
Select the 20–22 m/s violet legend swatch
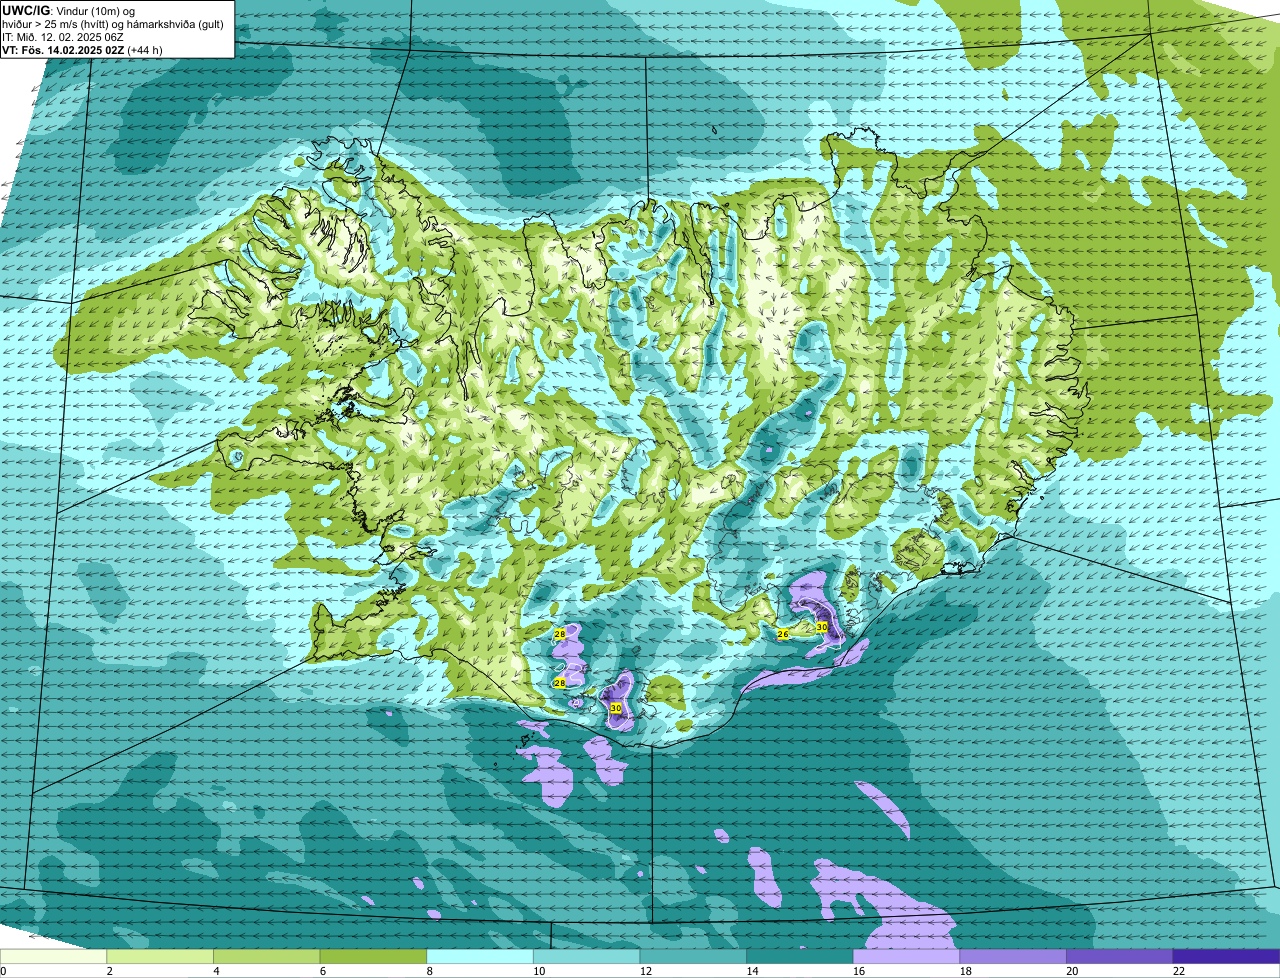click(1120, 957)
